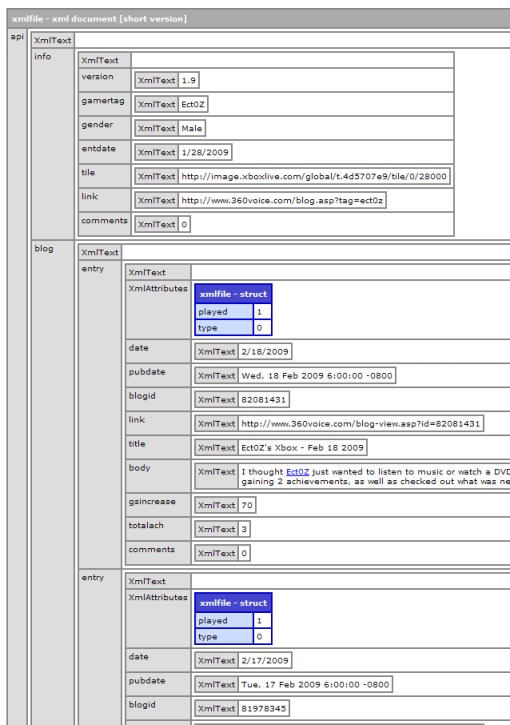Toggle the second 'xmlfile - struct' header (2/17/2009 entry)
The width and height of the screenshot is (510, 725).
233,603
